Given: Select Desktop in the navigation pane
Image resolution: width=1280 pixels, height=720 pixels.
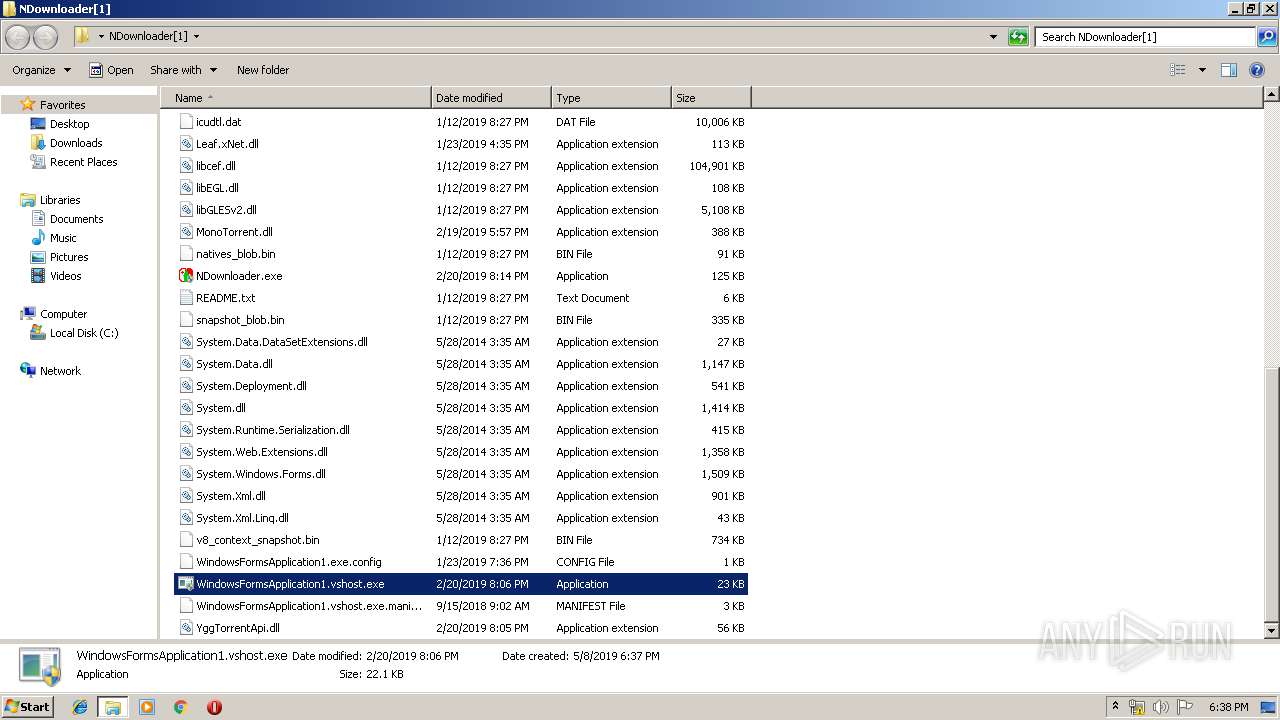Looking at the screenshot, I should pyautogui.click(x=69, y=124).
